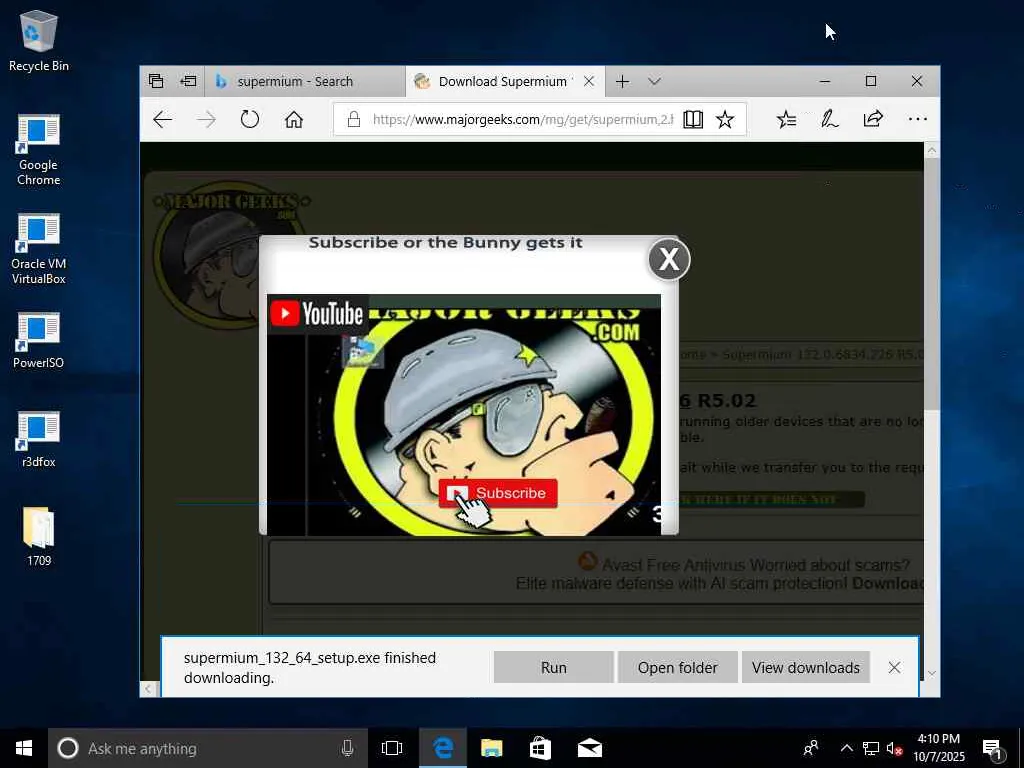The image size is (1024, 768).
Task: Click the majorgeeks.com address bar
Action: click(x=522, y=120)
